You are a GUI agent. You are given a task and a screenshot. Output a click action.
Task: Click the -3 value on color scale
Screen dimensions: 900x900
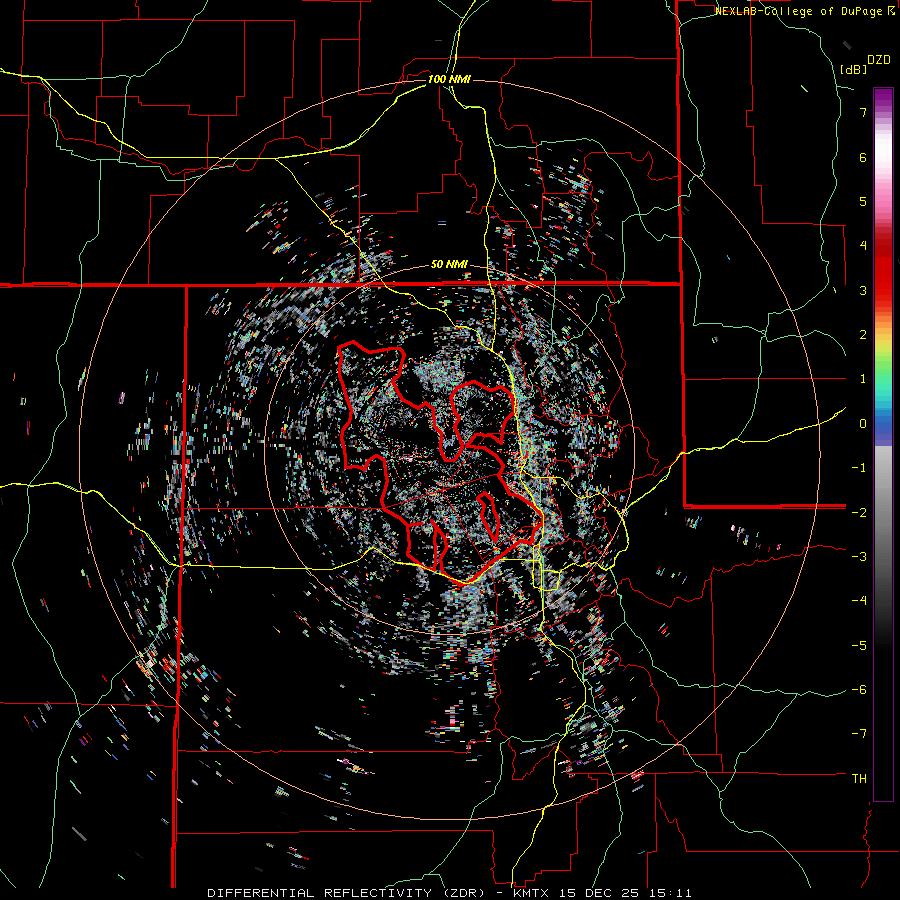click(859, 557)
